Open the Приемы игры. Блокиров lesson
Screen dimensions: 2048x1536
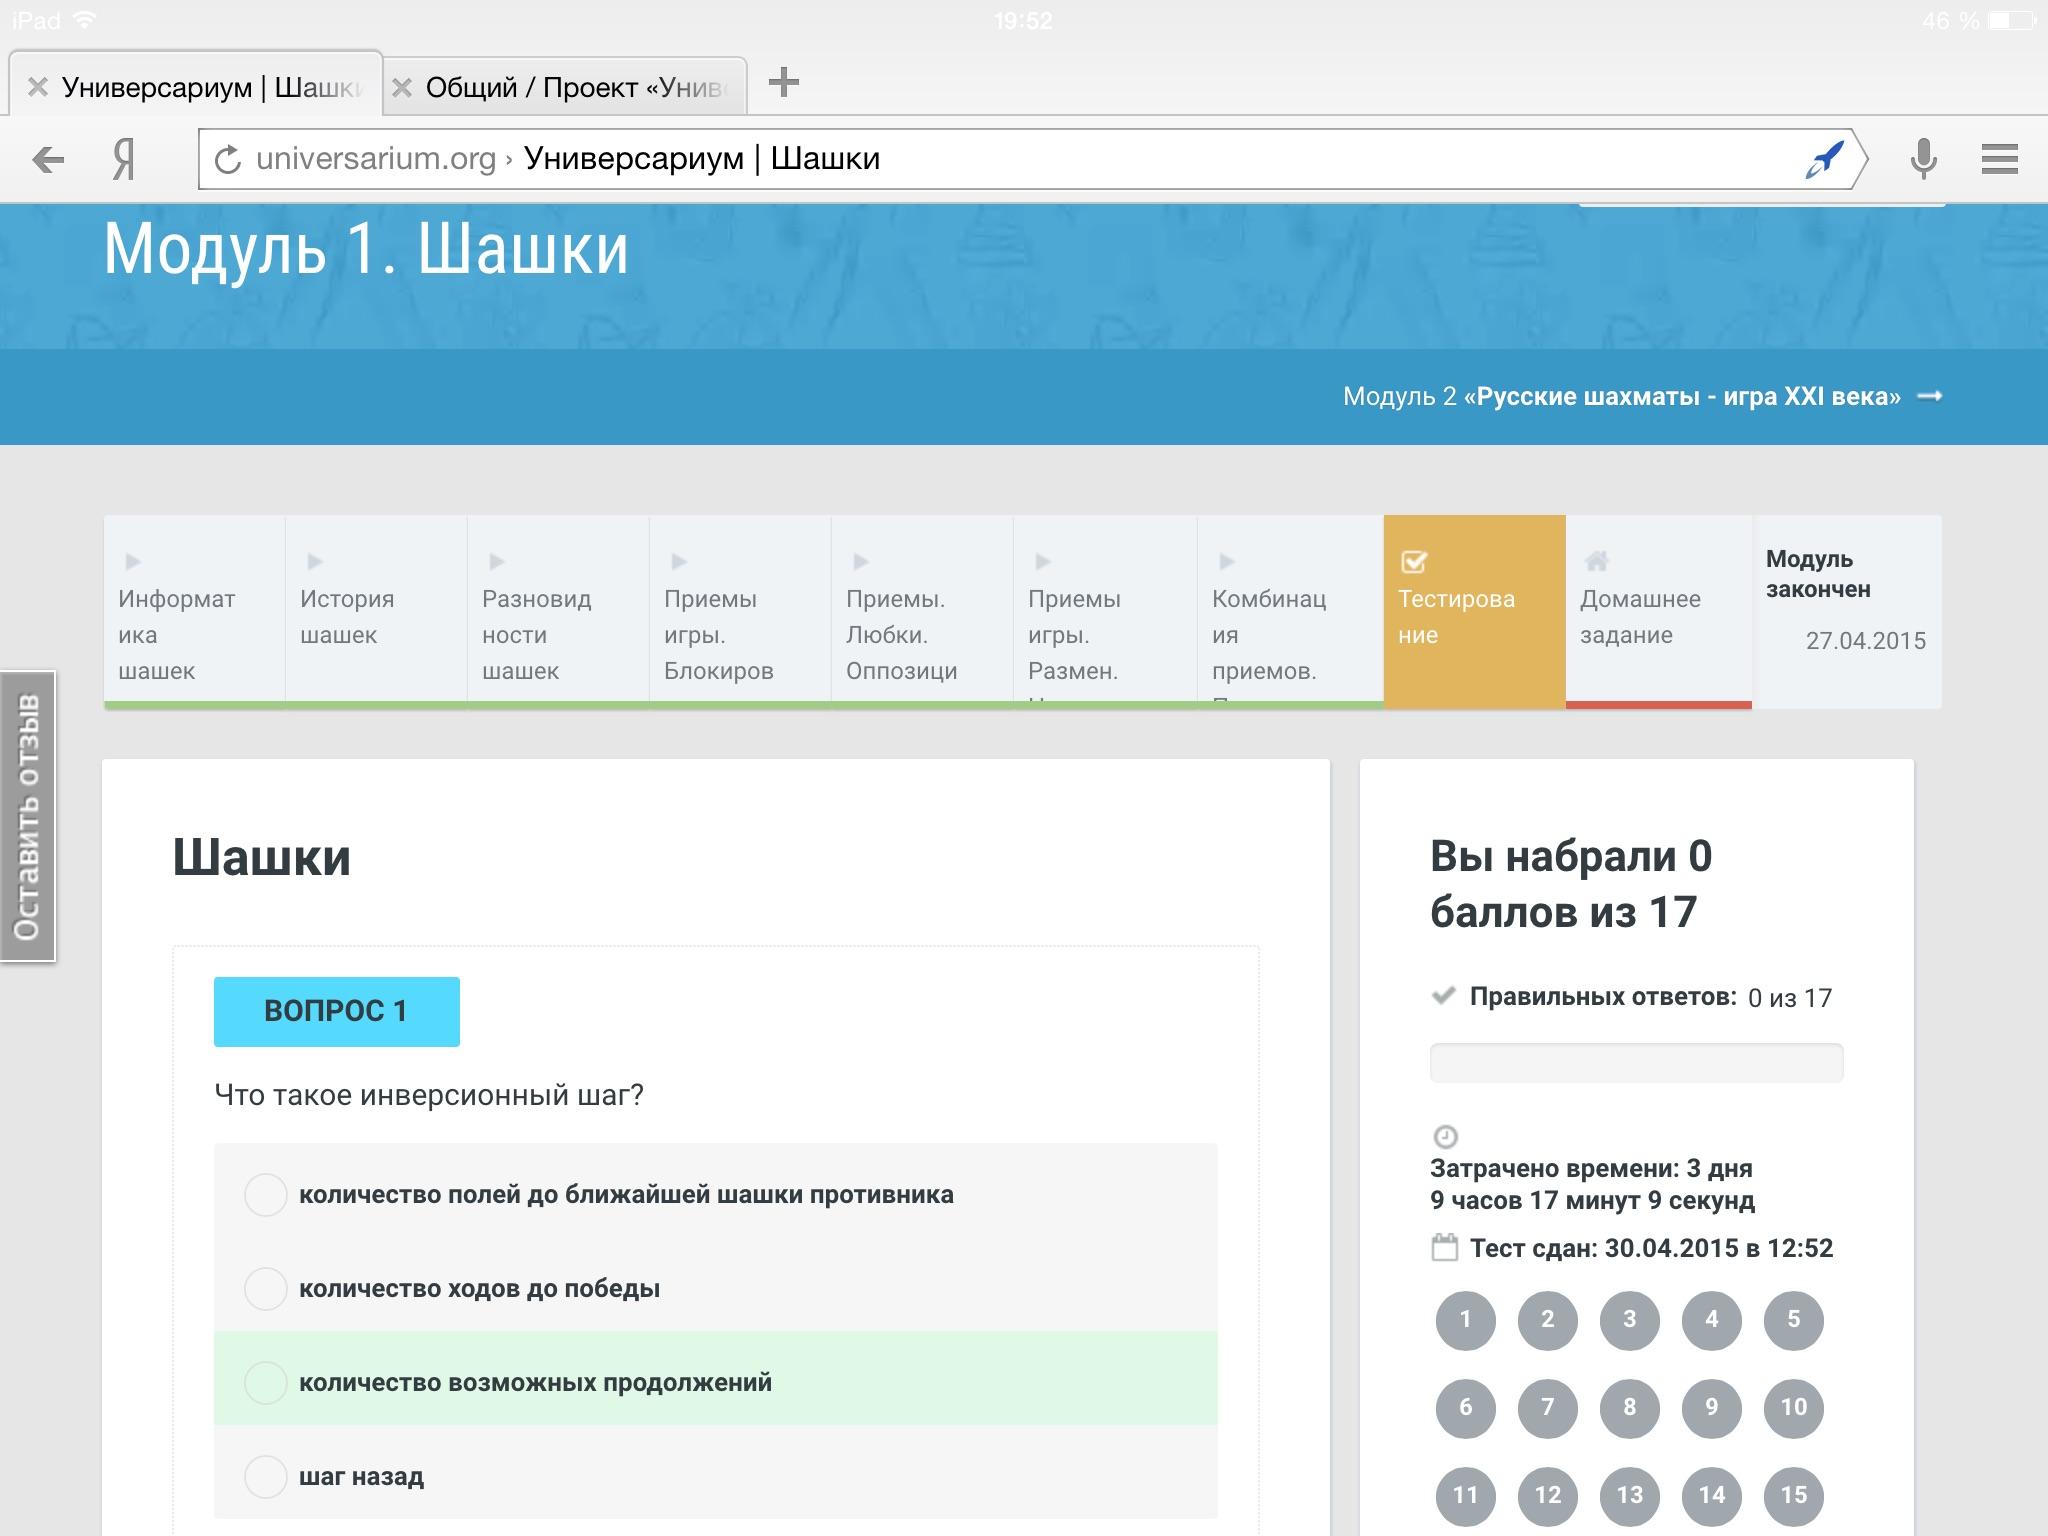[741, 611]
